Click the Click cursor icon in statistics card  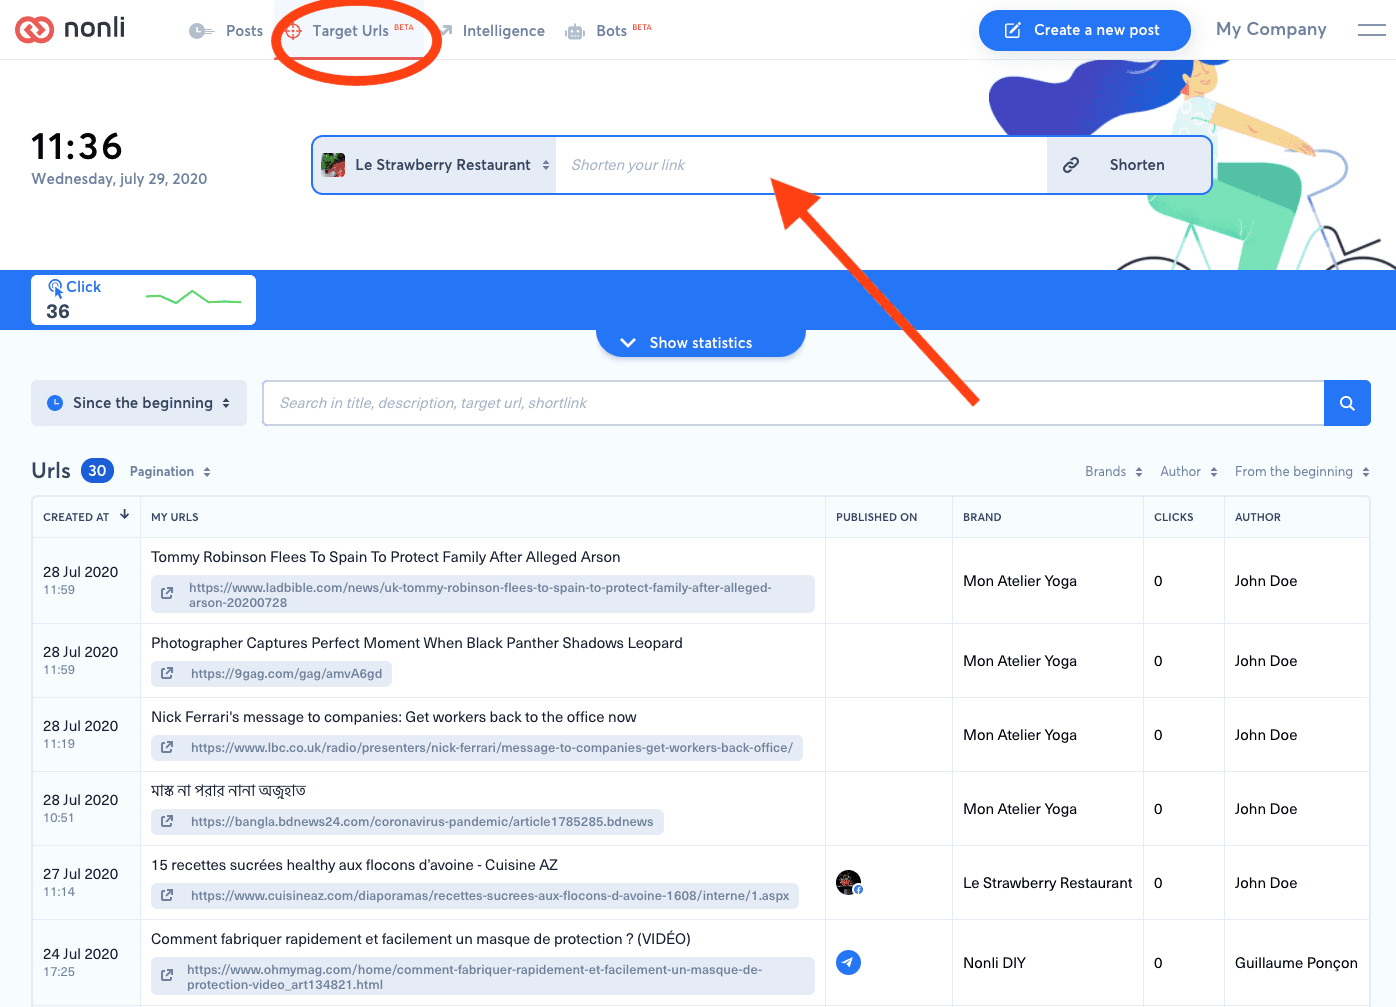[56, 288]
